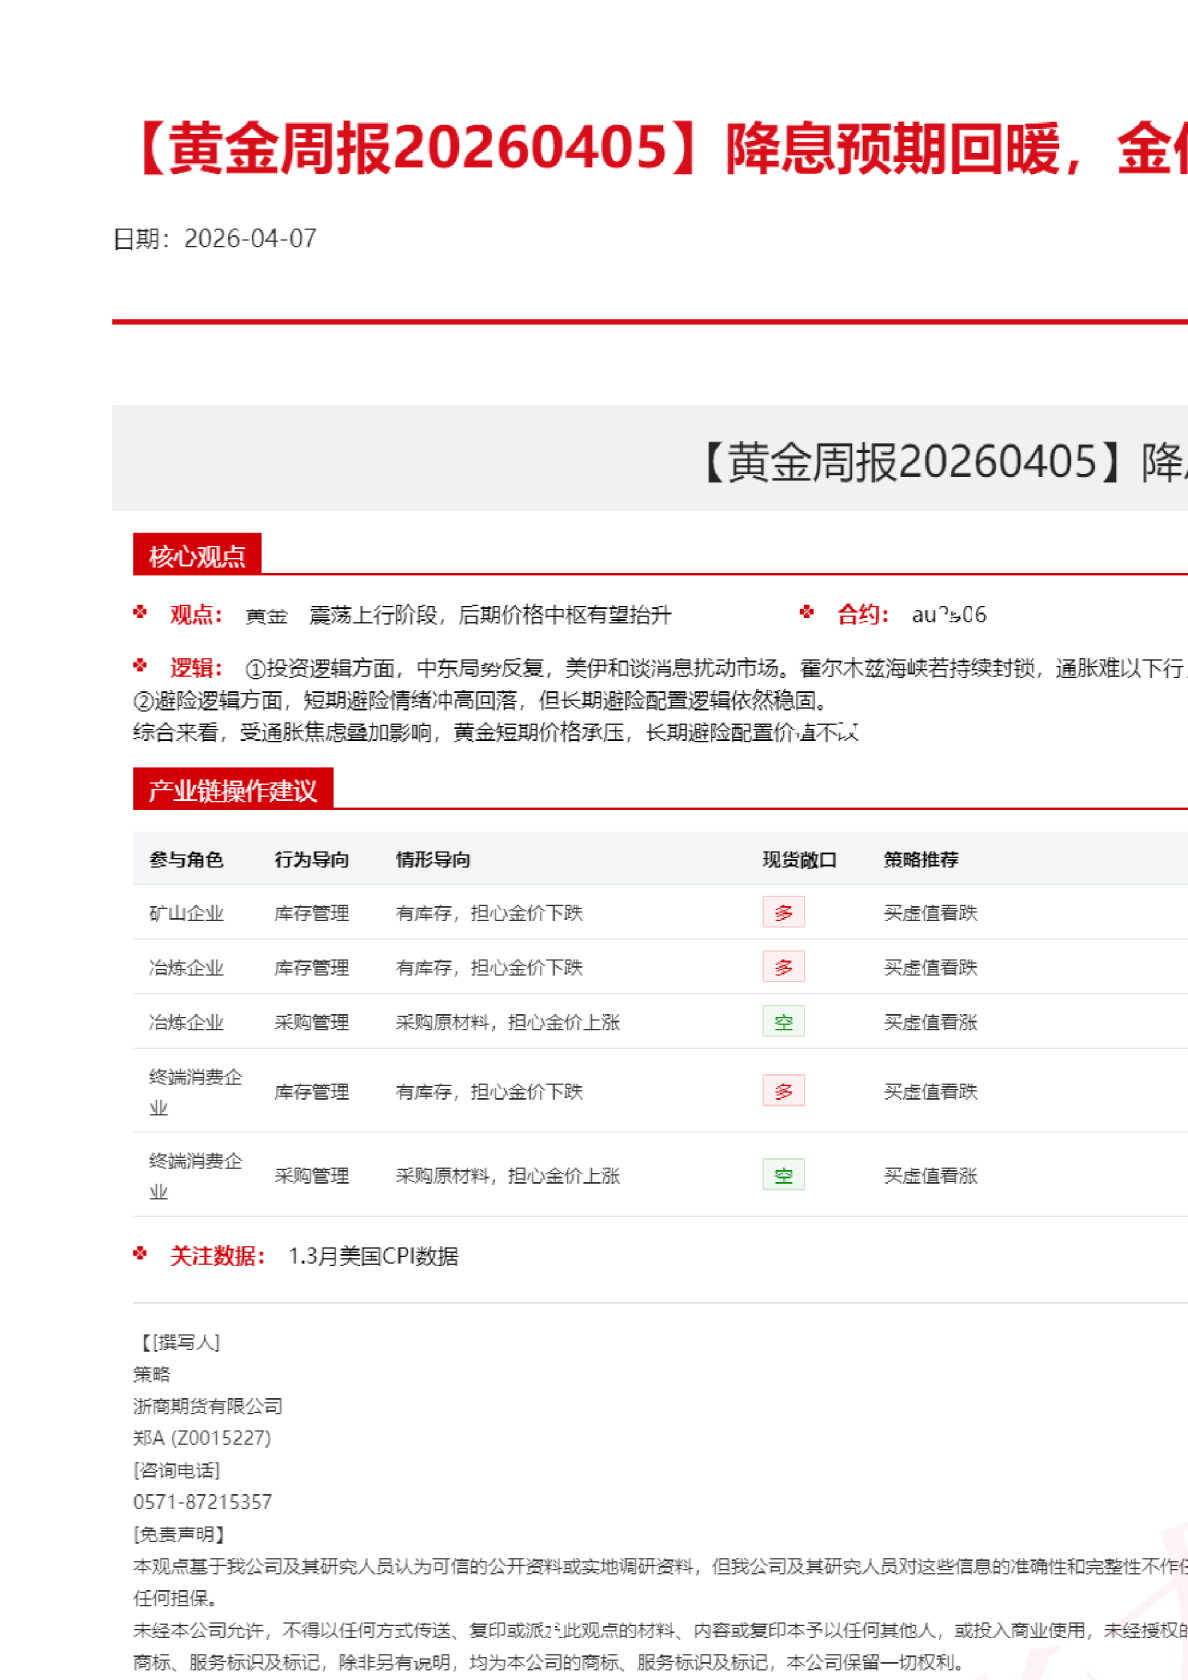
Task: Select 冶炼企业 in the 采购管理 row
Action: (186, 1022)
